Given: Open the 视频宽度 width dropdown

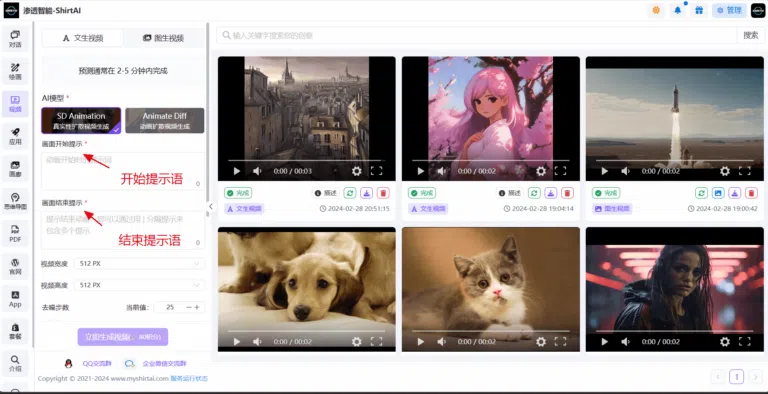Looking at the screenshot, I should click(x=139, y=264).
